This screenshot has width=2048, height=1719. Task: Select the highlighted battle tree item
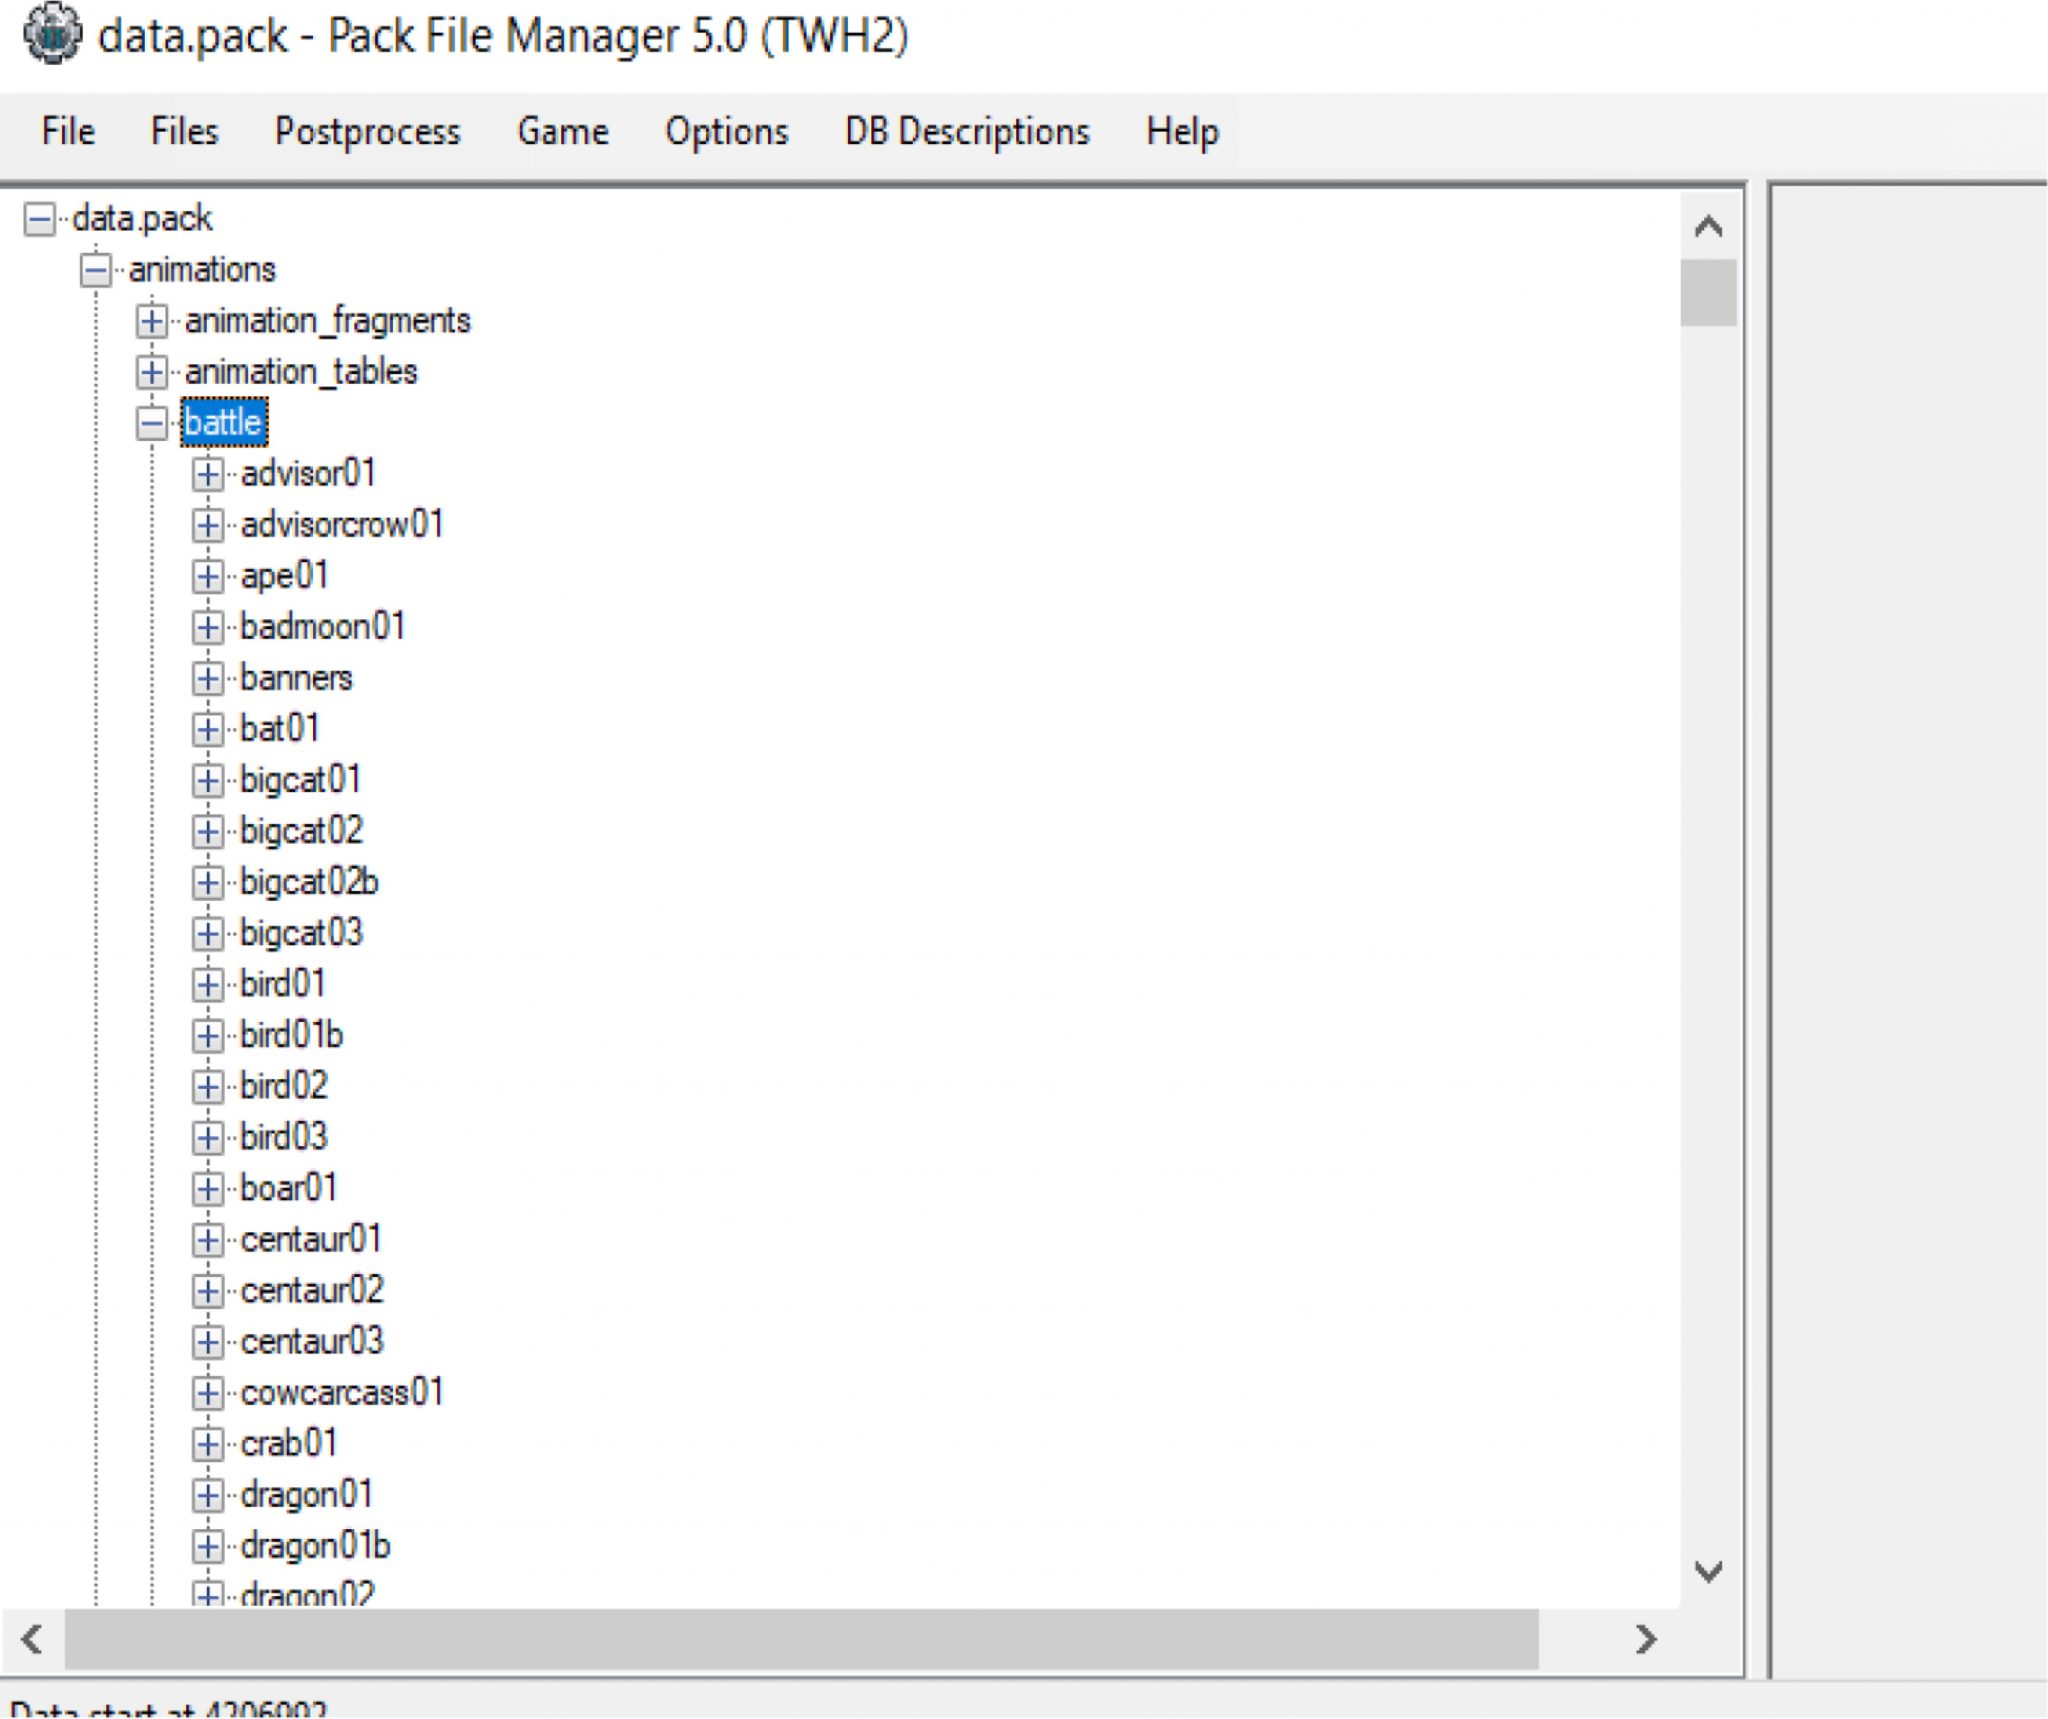click(x=224, y=422)
